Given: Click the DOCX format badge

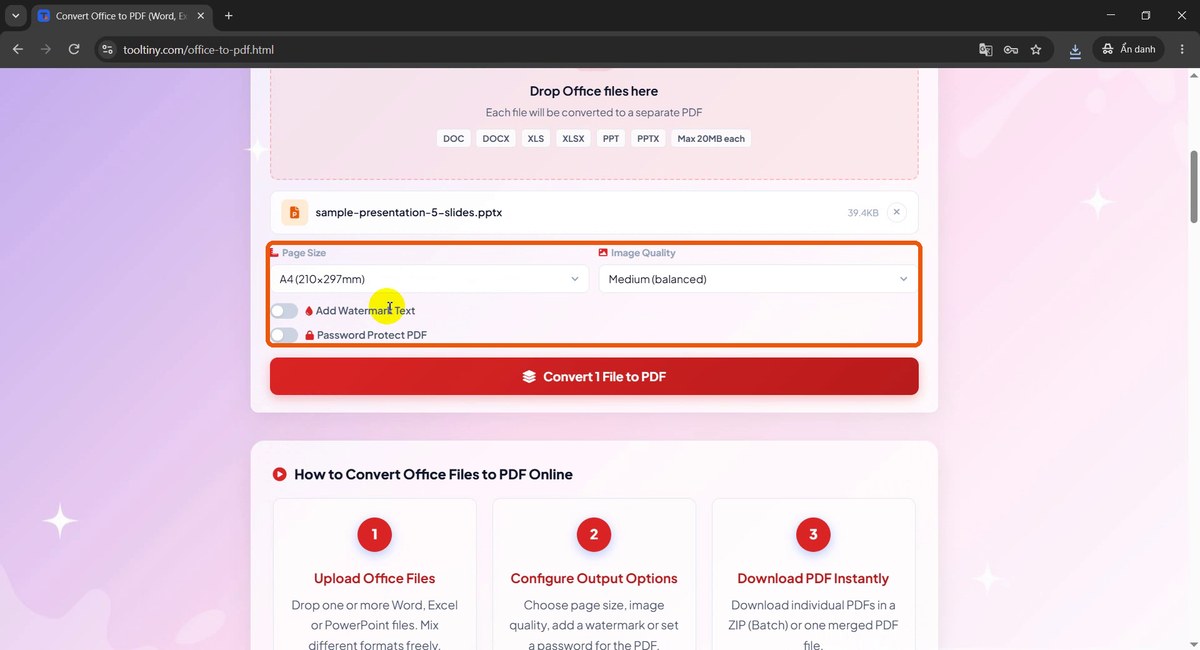Looking at the screenshot, I should tap(496, 139).
